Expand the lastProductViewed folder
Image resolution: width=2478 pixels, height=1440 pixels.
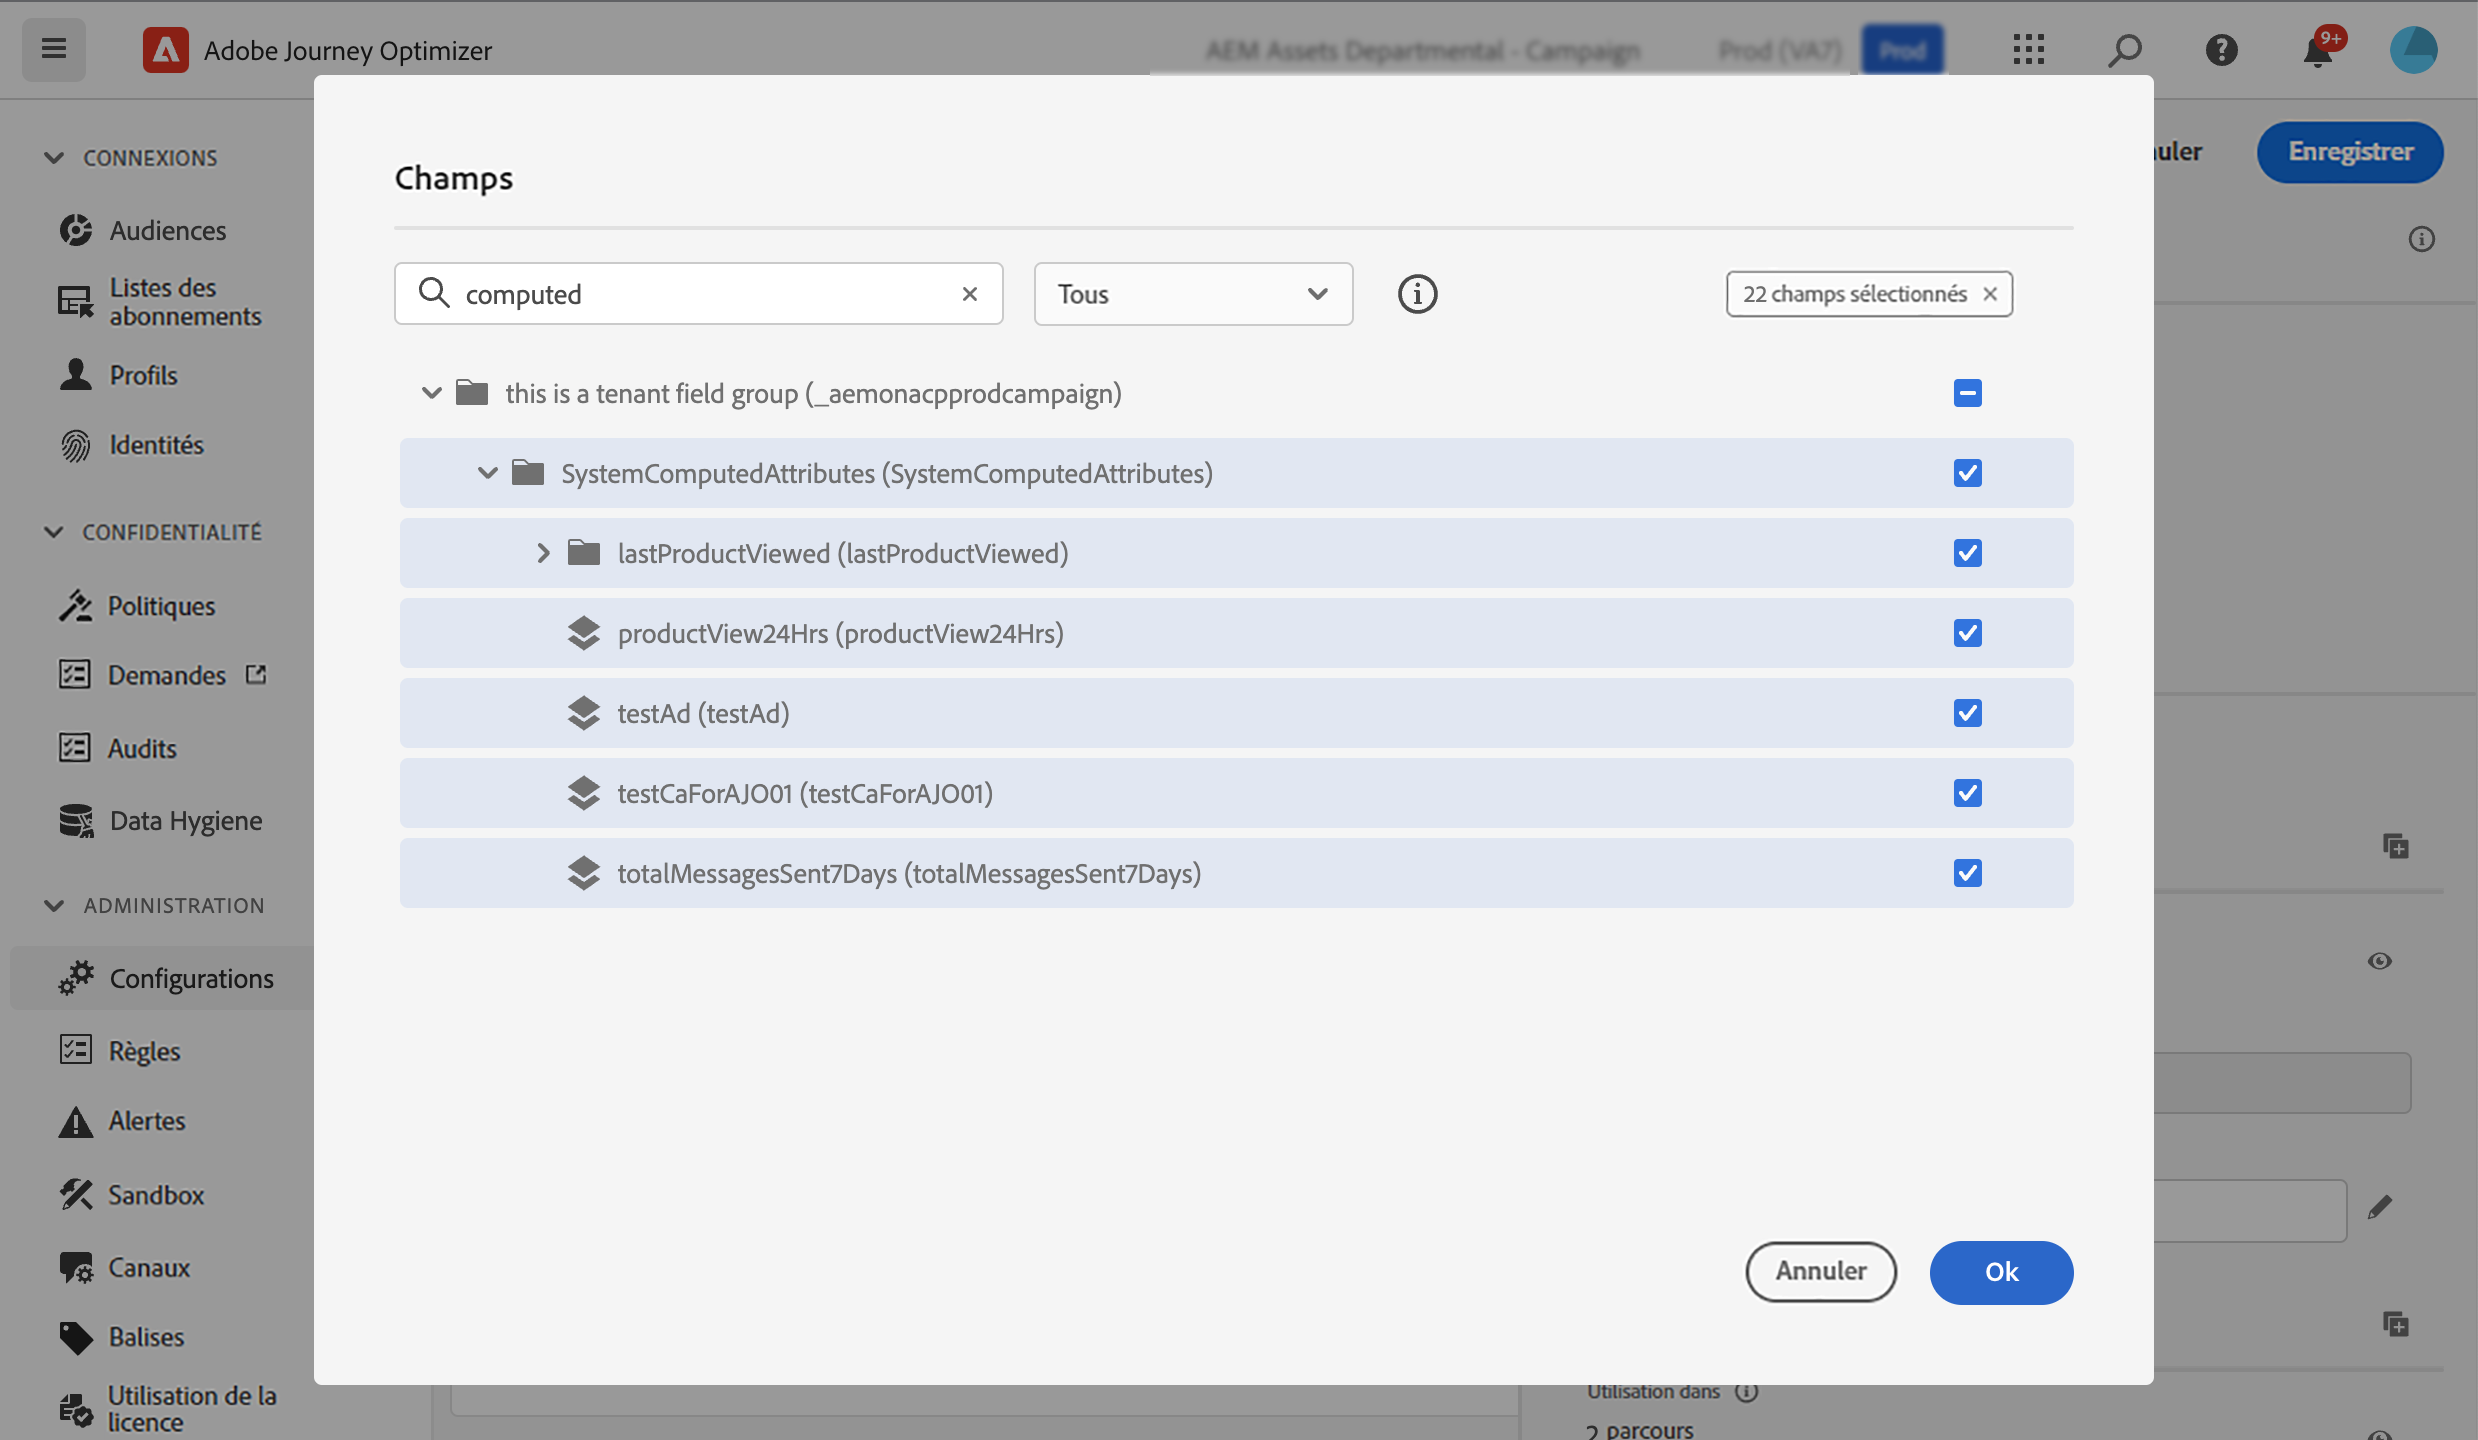[x=543, y=553]
